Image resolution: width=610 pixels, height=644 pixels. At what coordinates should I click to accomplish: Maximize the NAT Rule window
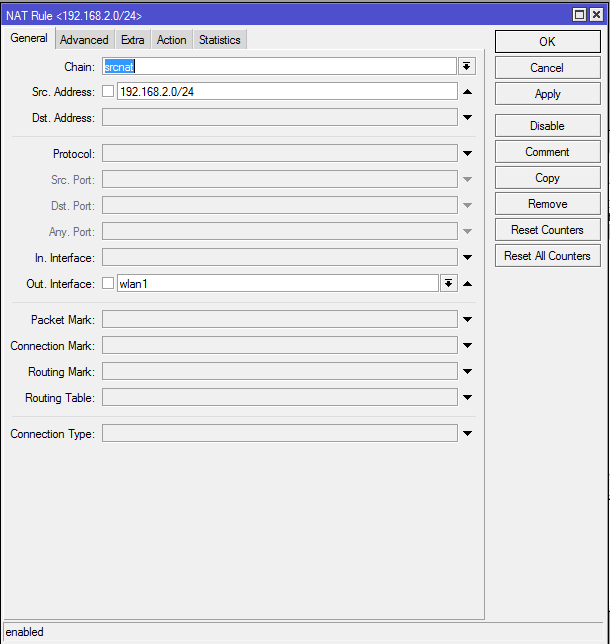point(580,15)
